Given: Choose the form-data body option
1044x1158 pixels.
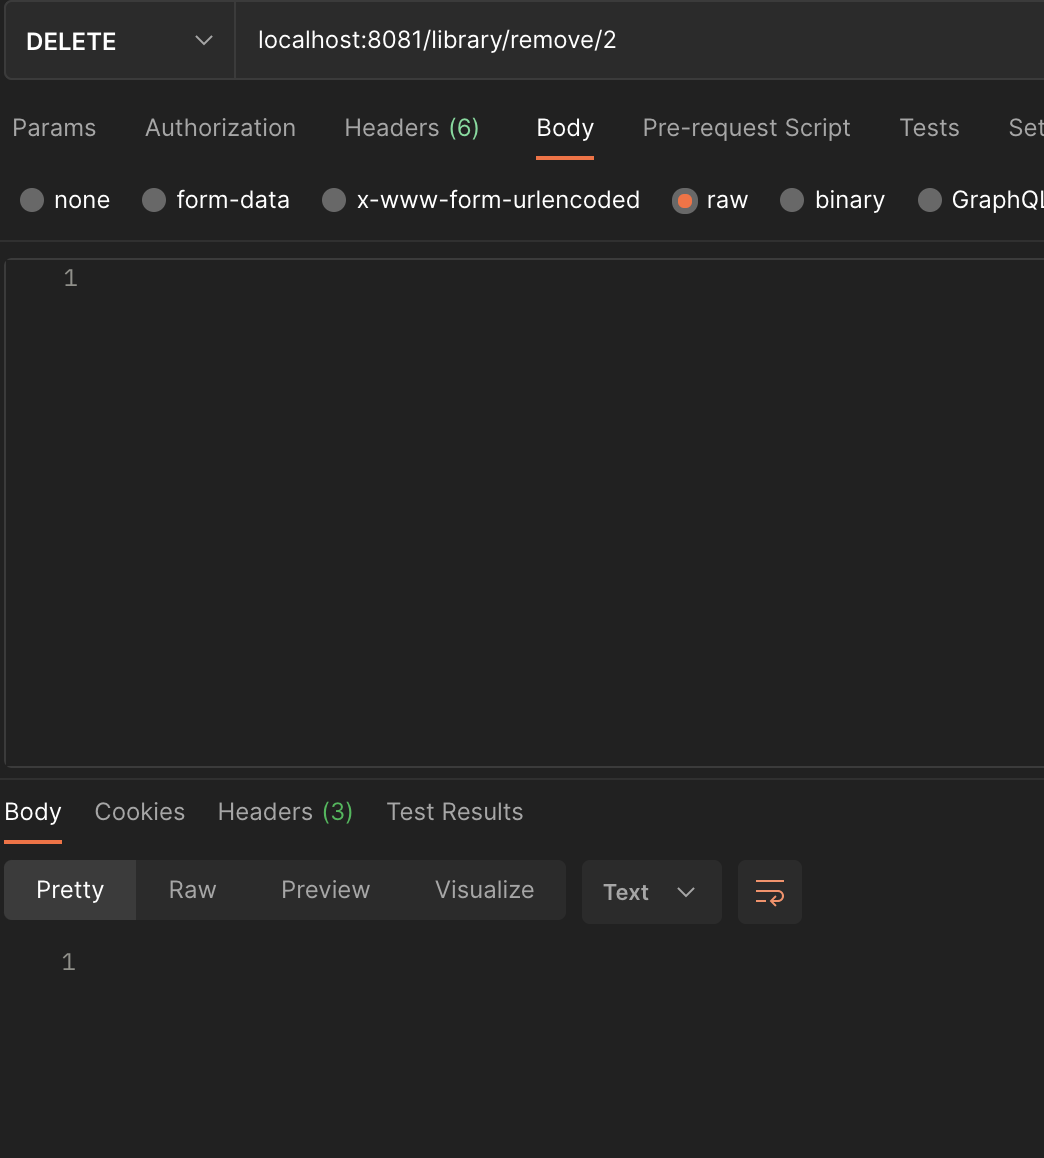Looking at the screenshot, I should click(154, 200).
